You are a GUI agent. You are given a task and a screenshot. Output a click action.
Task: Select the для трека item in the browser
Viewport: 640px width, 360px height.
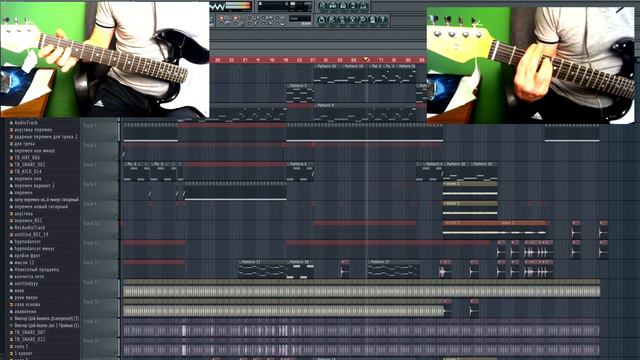click(24, 144)
